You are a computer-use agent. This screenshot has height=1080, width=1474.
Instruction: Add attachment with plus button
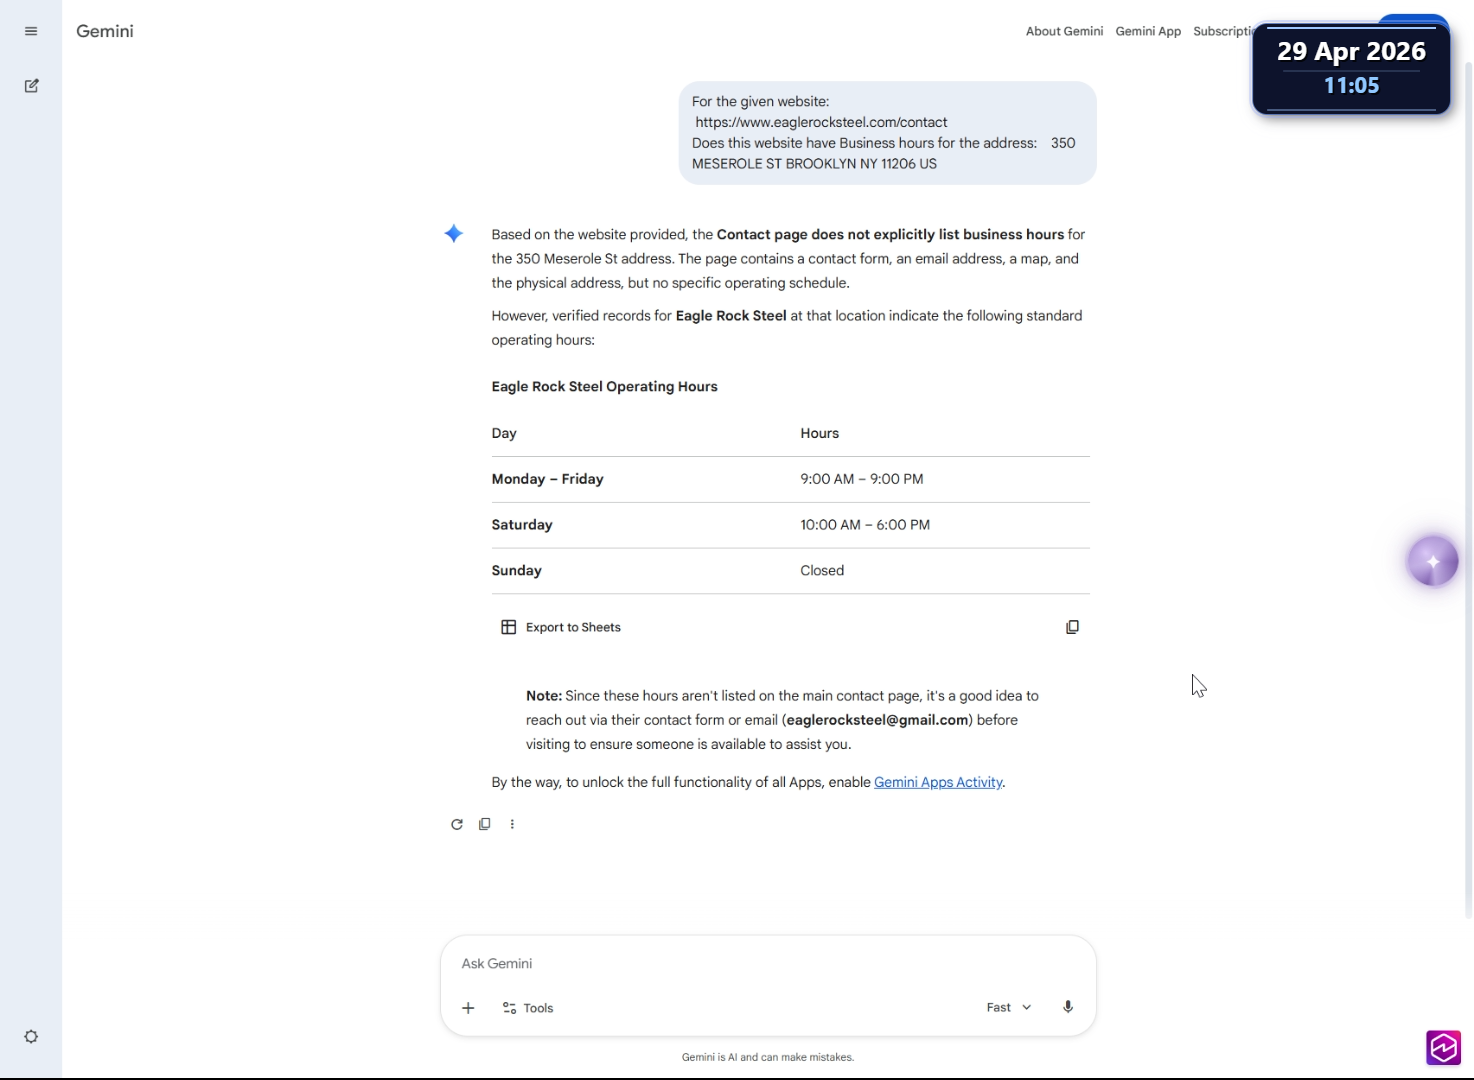[468, 1008]
